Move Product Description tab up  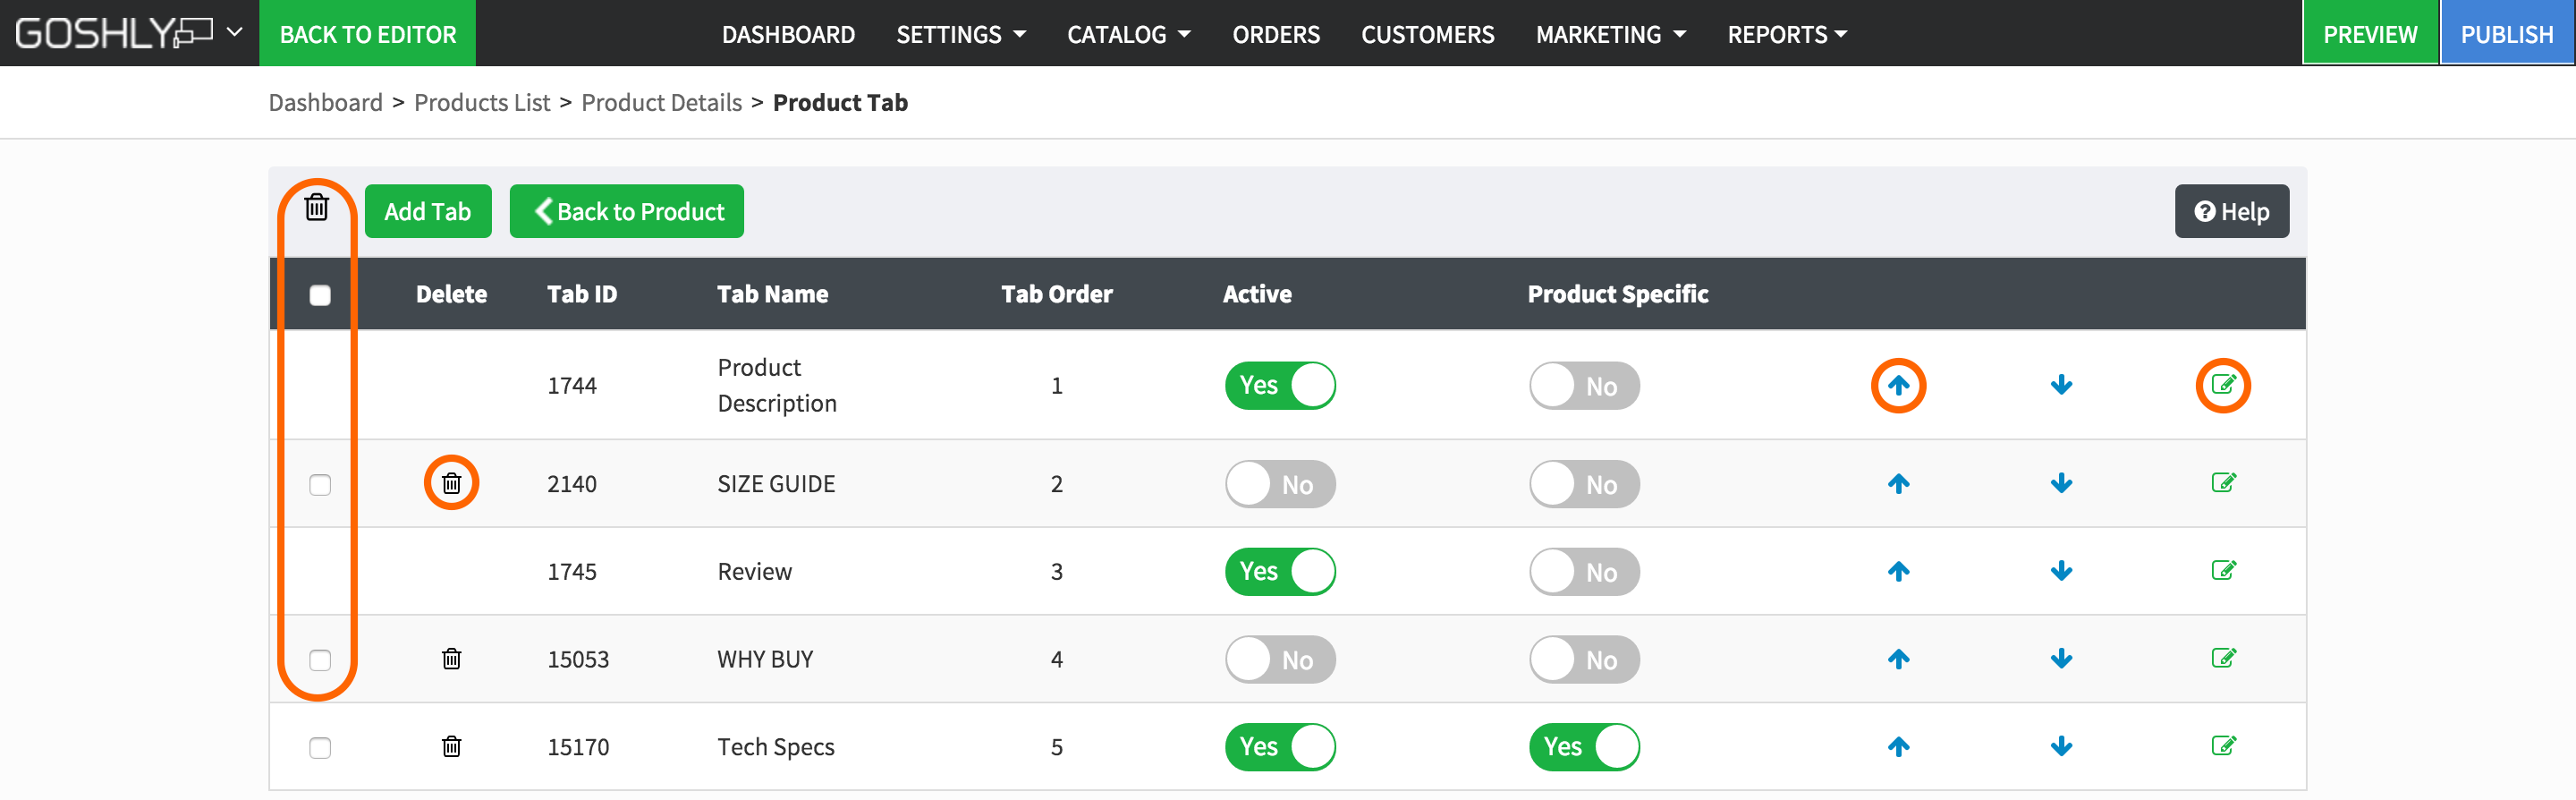1897,385
